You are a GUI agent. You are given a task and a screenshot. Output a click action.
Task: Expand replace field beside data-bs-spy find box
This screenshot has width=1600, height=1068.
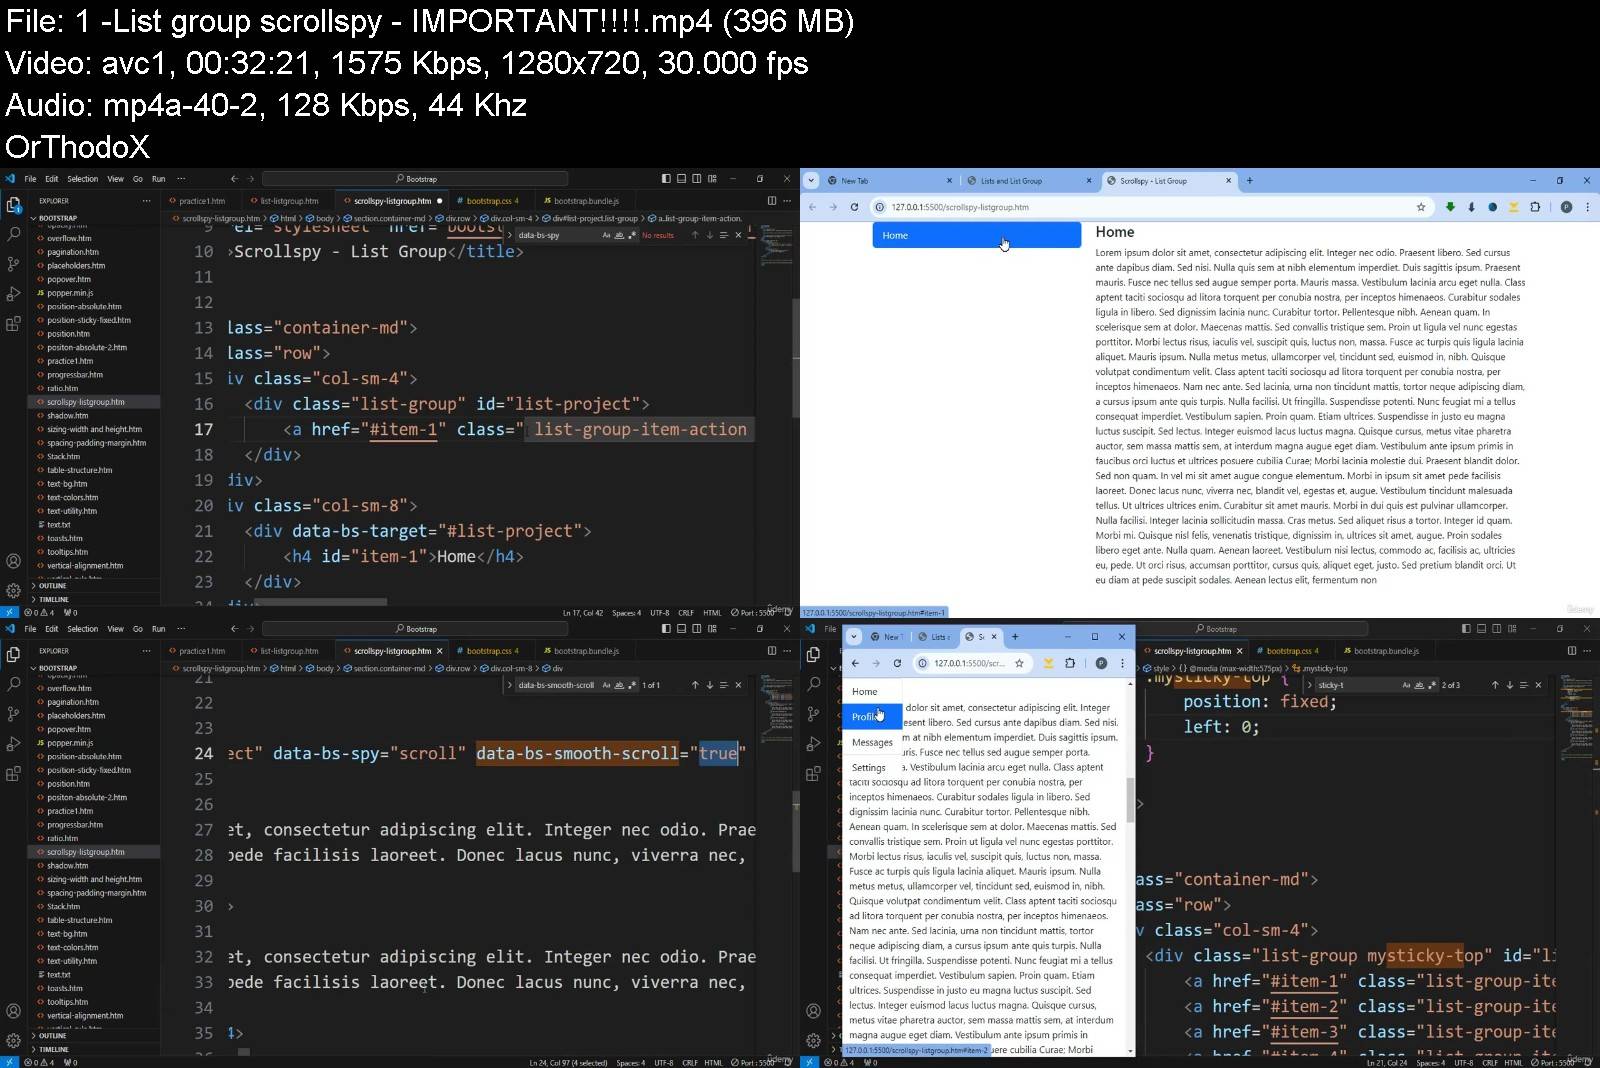pos(509,235)
